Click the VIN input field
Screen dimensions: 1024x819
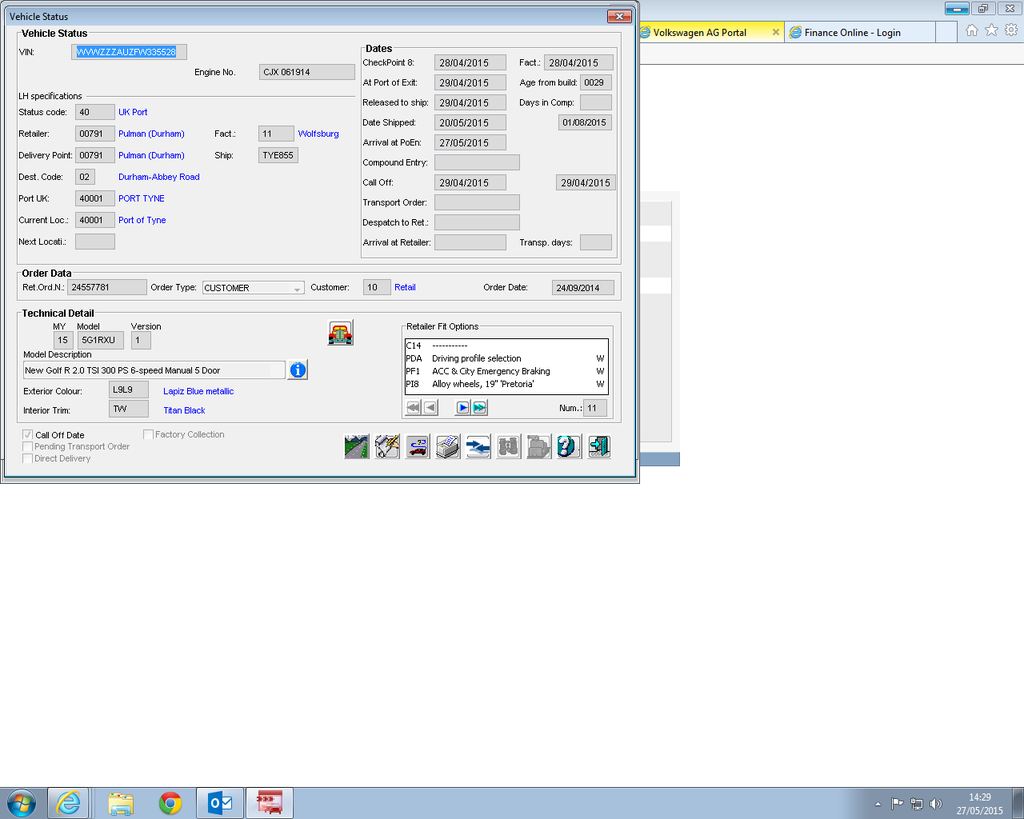click(x=129, y=52)
